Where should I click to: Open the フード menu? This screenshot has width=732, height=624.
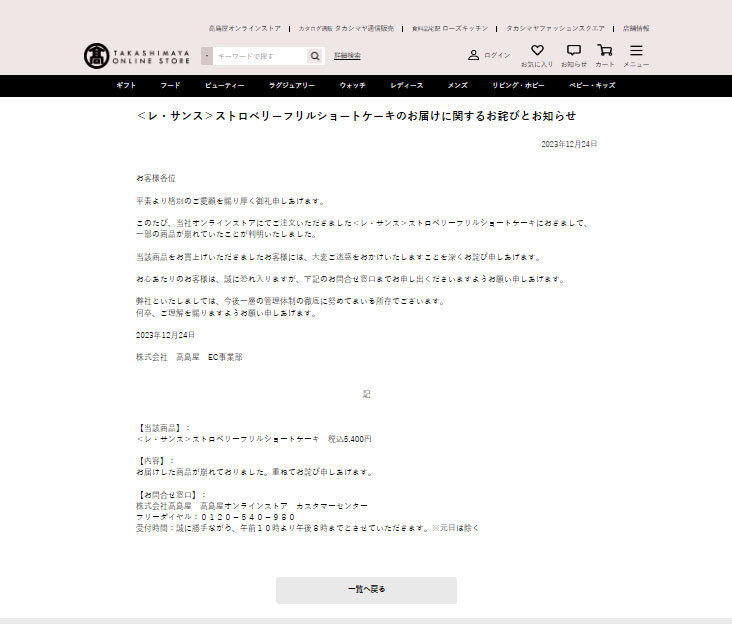(170, 85)
